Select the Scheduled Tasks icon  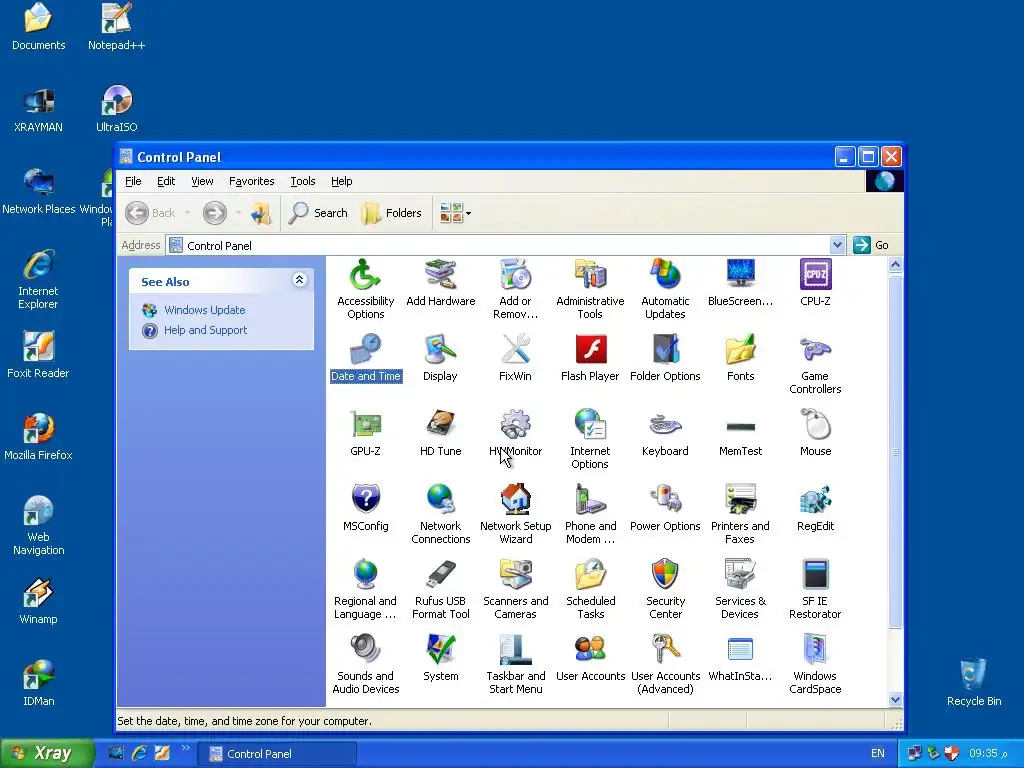590,589
